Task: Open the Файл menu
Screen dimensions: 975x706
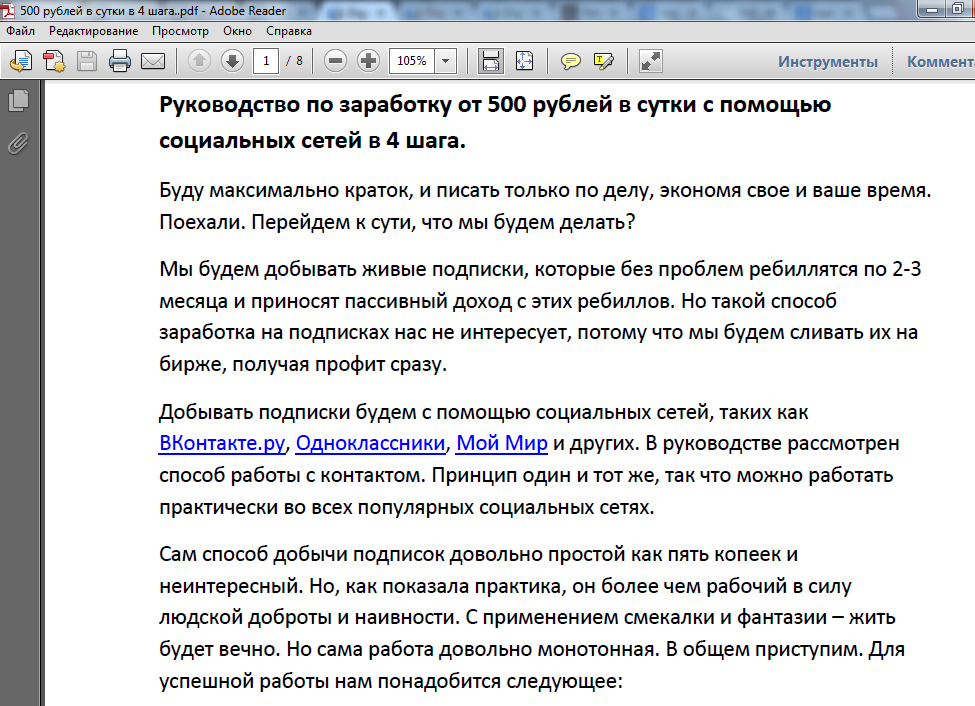Action: (21, 31)
